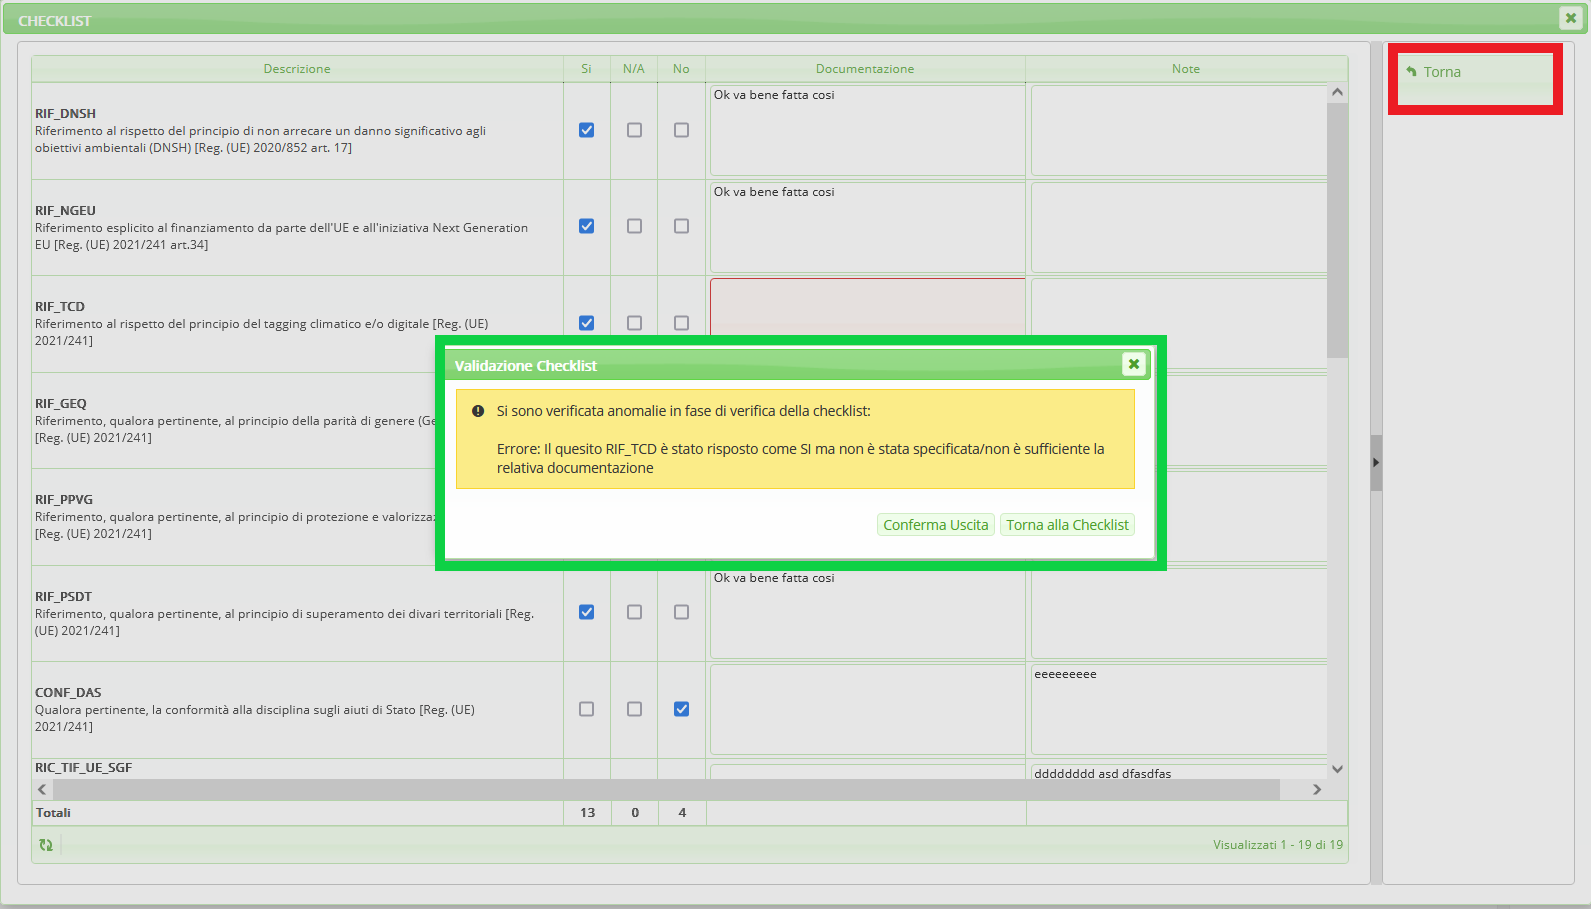This screenshot has height=909, width=1591.
Task: Check Si checkbox for CONF_DAS
Action: pyautogui.click(x=587, y=709)
